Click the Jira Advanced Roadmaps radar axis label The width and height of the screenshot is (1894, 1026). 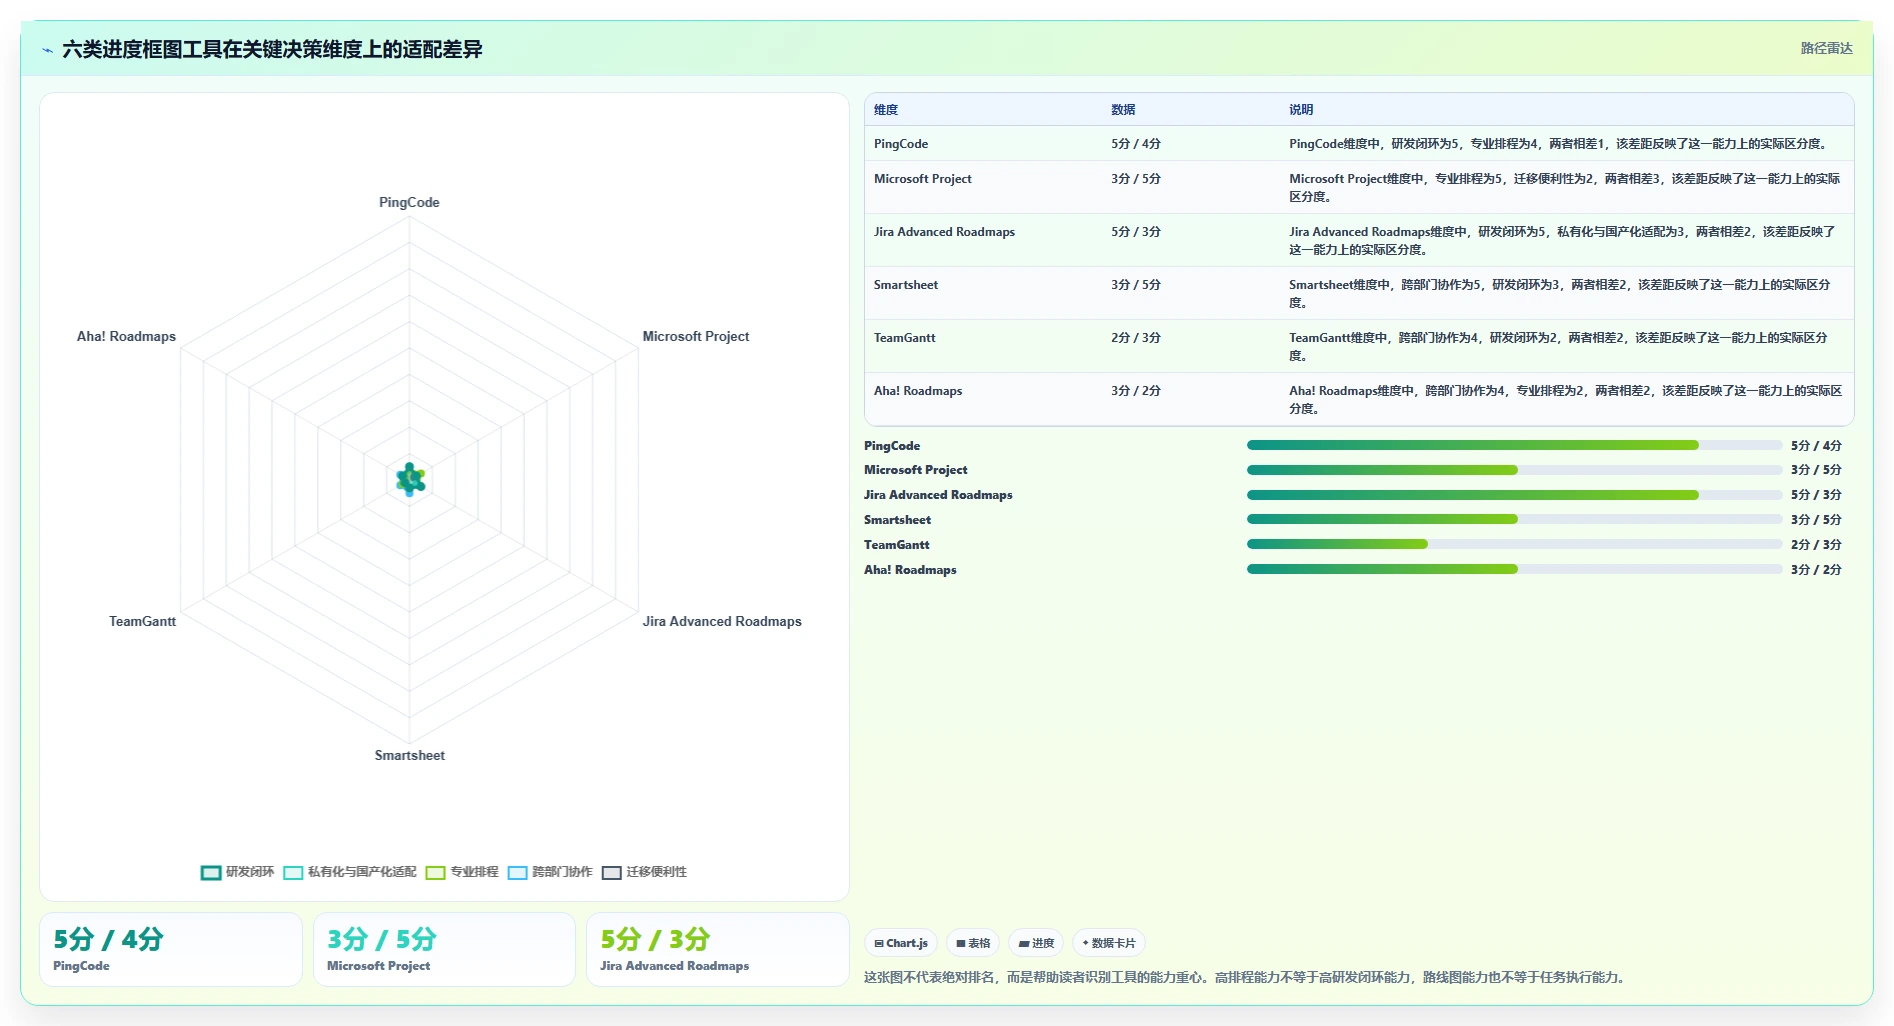pyautogui.click(x=722, y=621)
